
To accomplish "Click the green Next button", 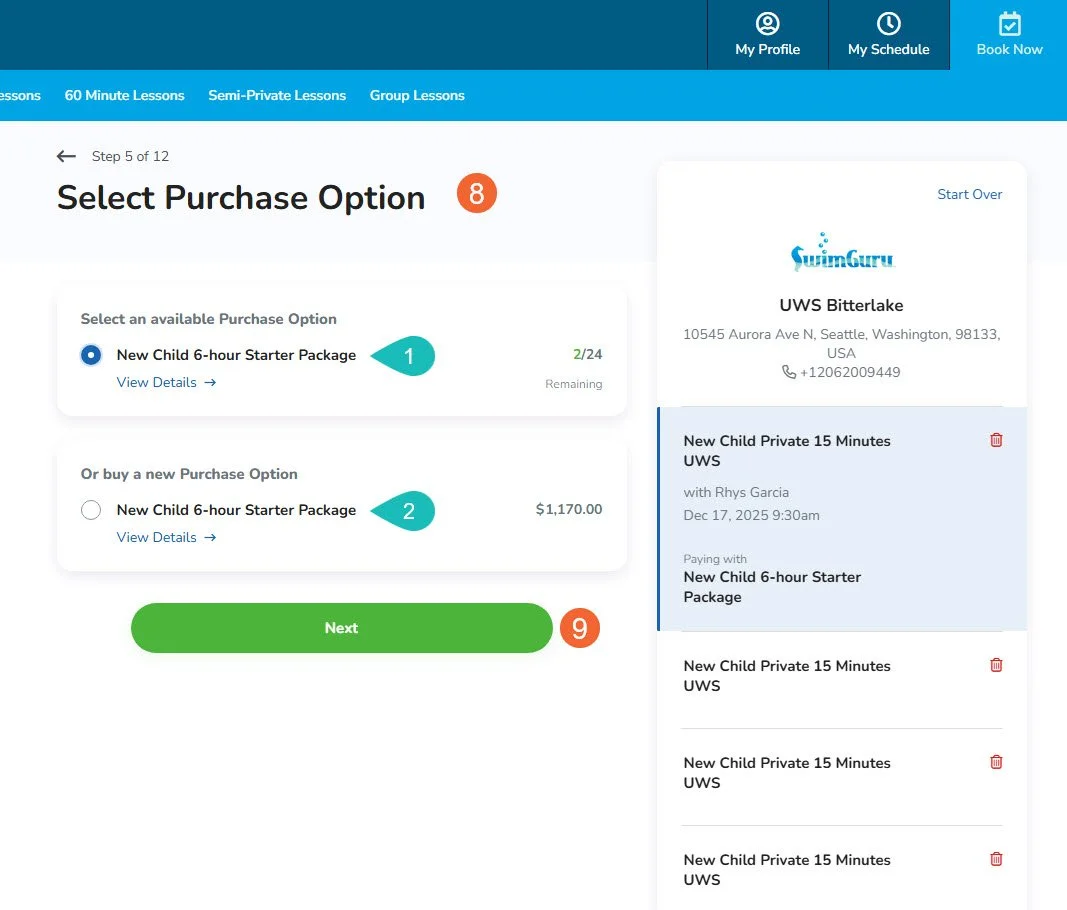I will click(x=341, y=628).
